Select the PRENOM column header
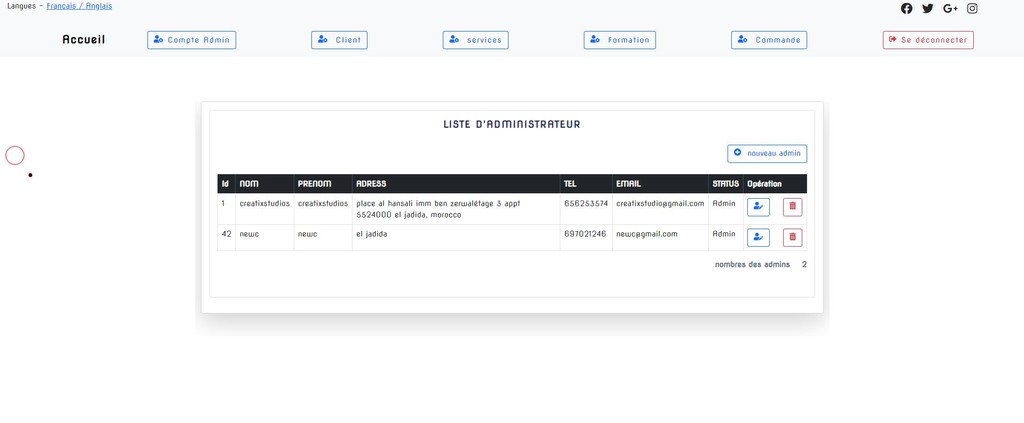1024x423 pixels. pyautogui.click(x=323, y=183)
